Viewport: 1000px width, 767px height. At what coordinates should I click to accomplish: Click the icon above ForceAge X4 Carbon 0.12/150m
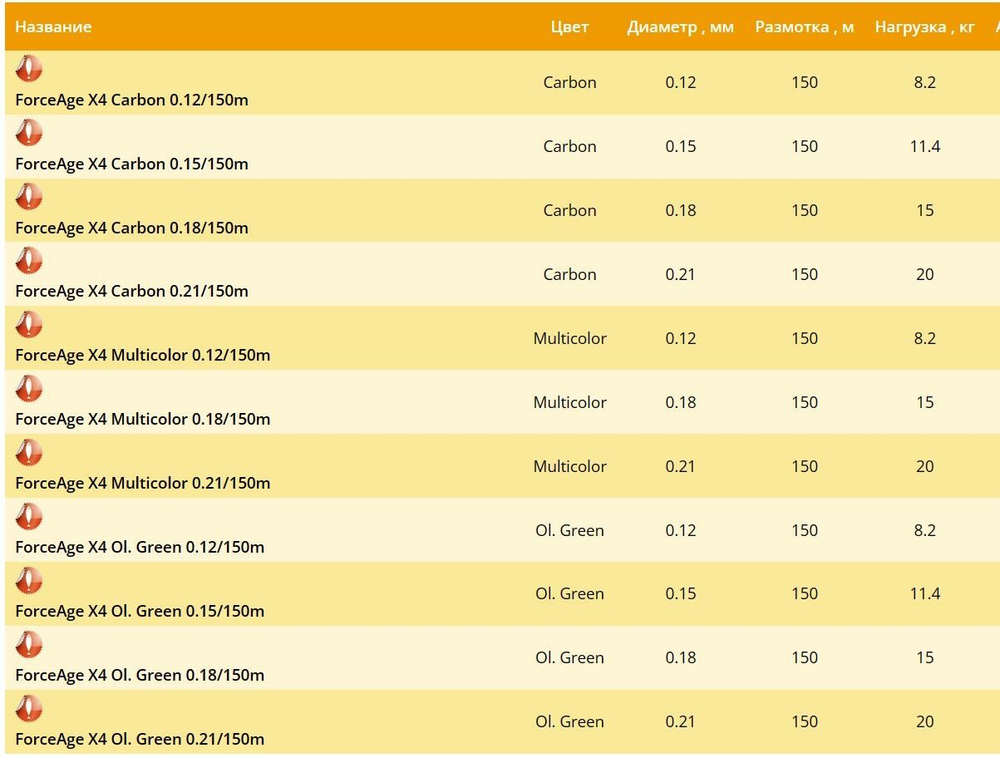29,69
